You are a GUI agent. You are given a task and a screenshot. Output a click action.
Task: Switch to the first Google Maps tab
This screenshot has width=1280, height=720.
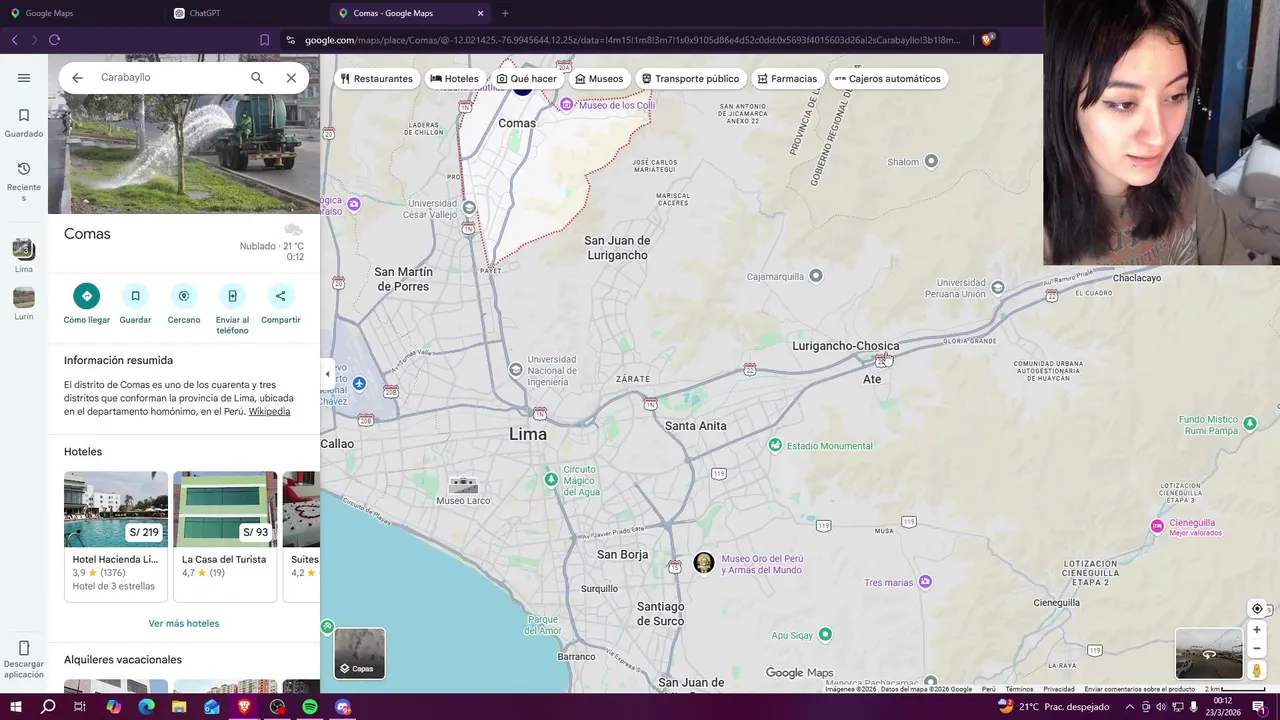[x=49, y=13]
